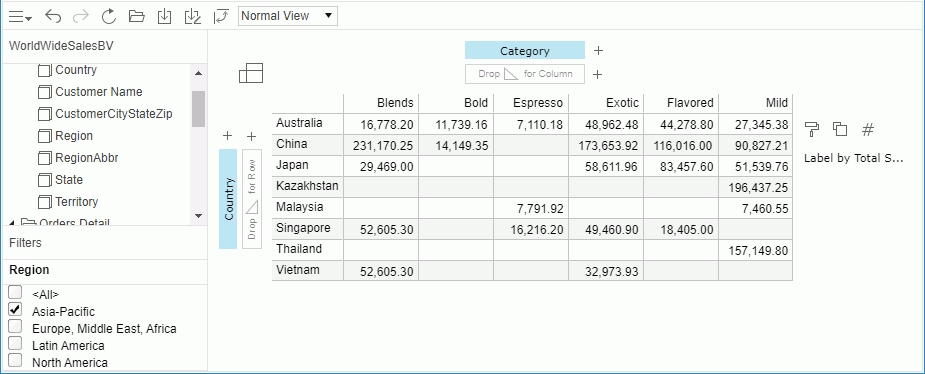
Task: Check the <All> region filter
Action: 16,292
